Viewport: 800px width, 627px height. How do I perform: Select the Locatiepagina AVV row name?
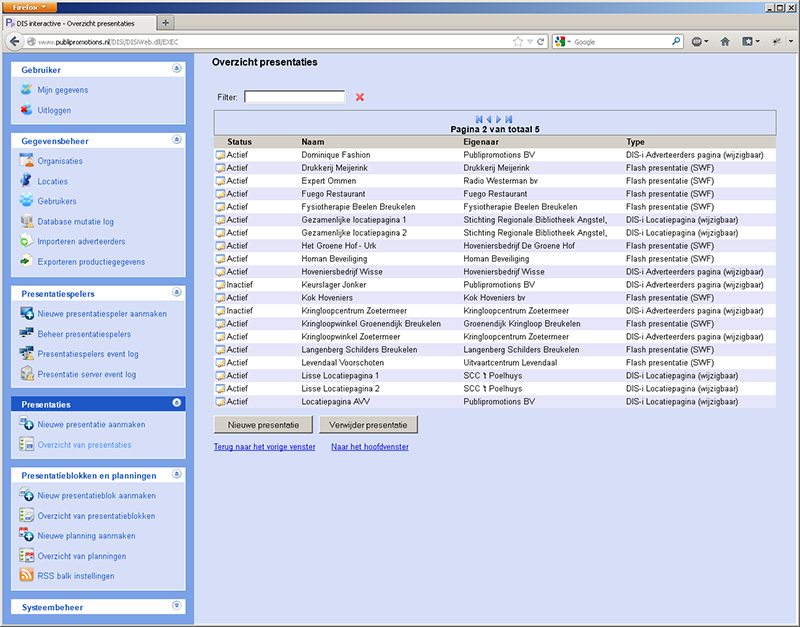336,402
